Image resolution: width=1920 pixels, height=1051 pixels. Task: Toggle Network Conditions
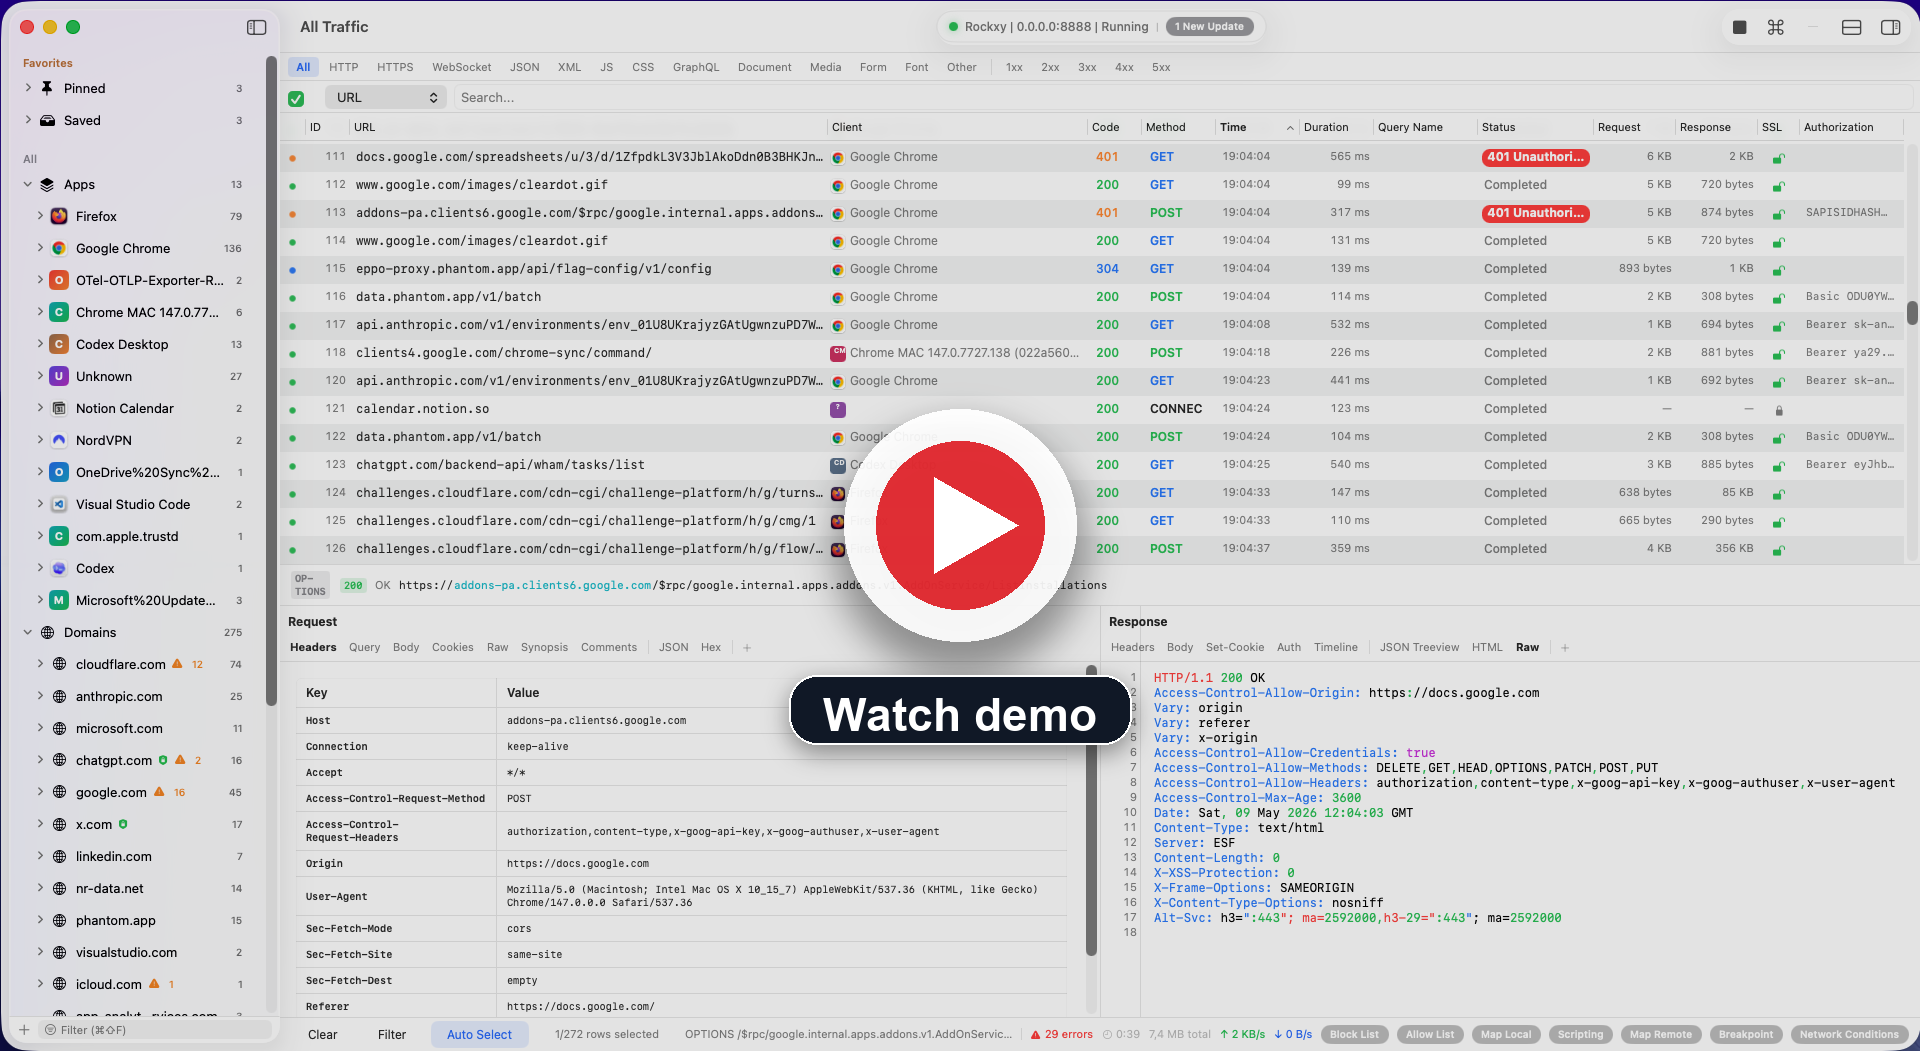[x=1849, y=1035]
